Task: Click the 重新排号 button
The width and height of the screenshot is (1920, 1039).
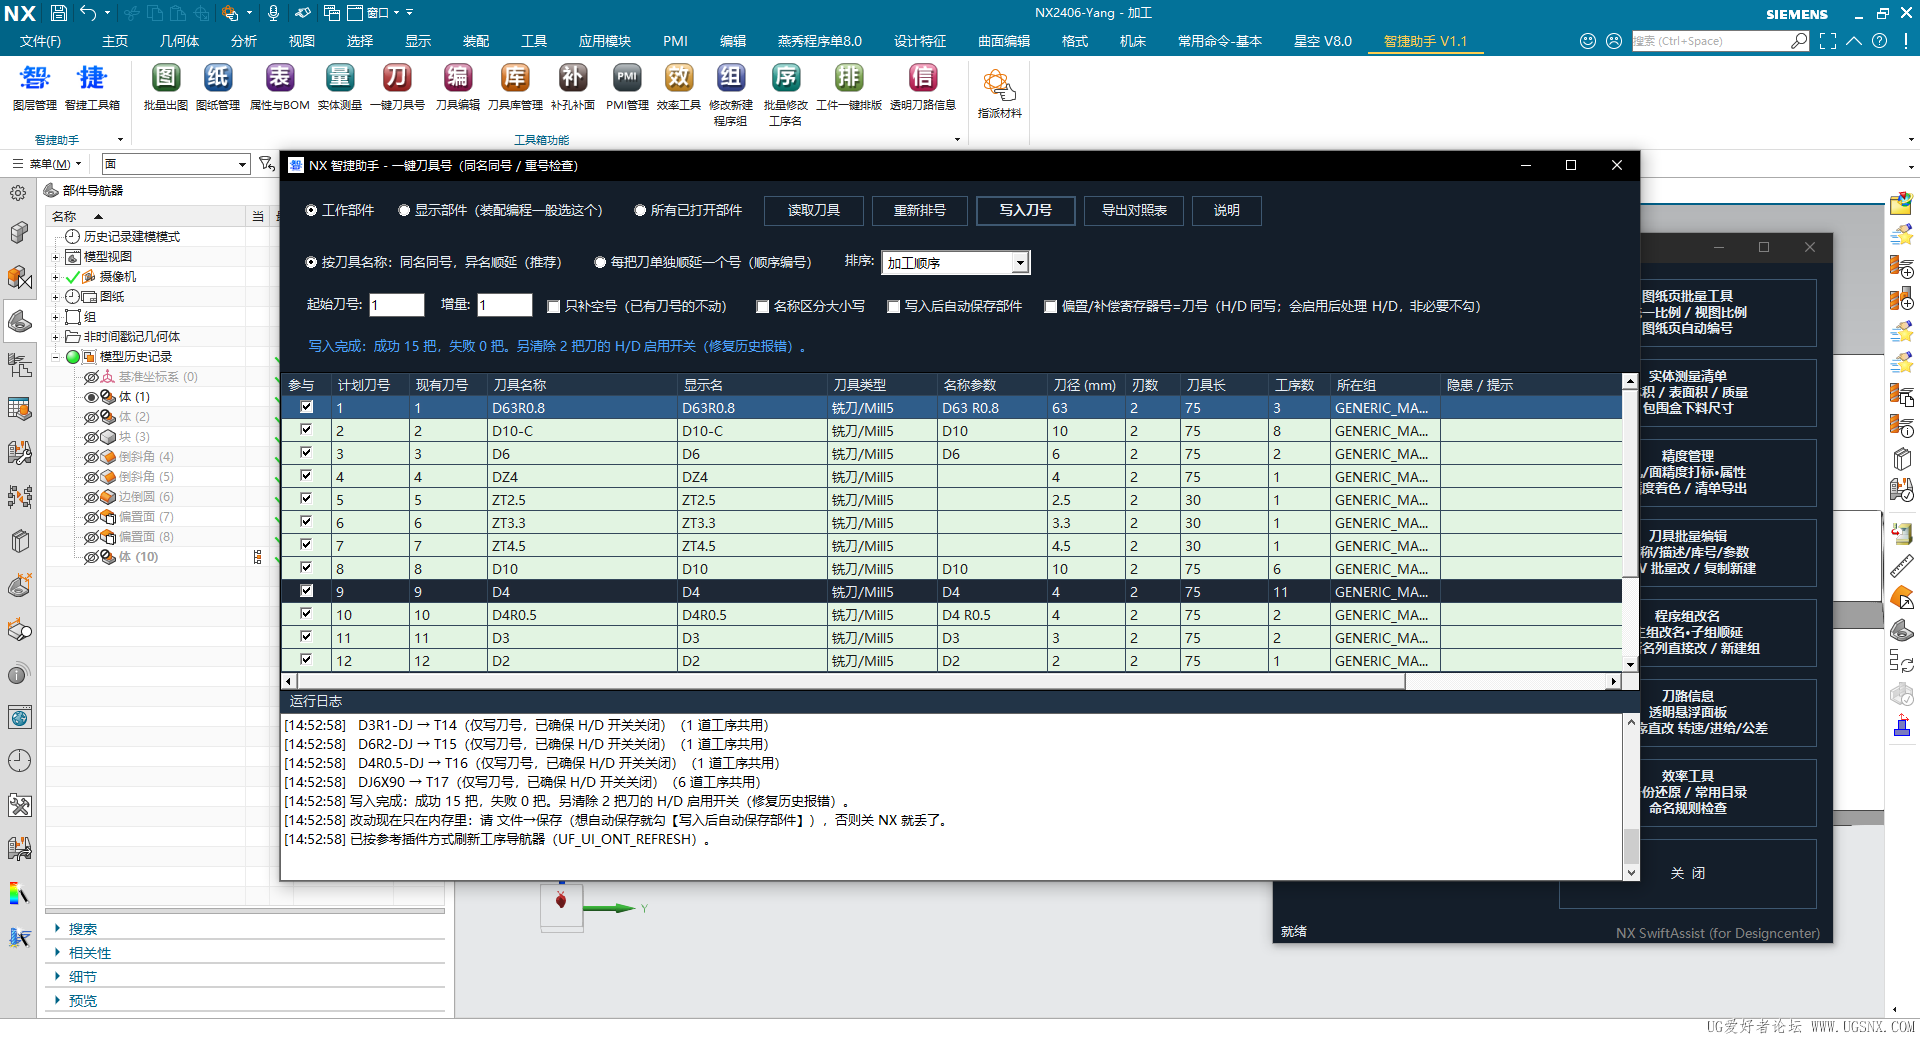Action: coord(920,210)
